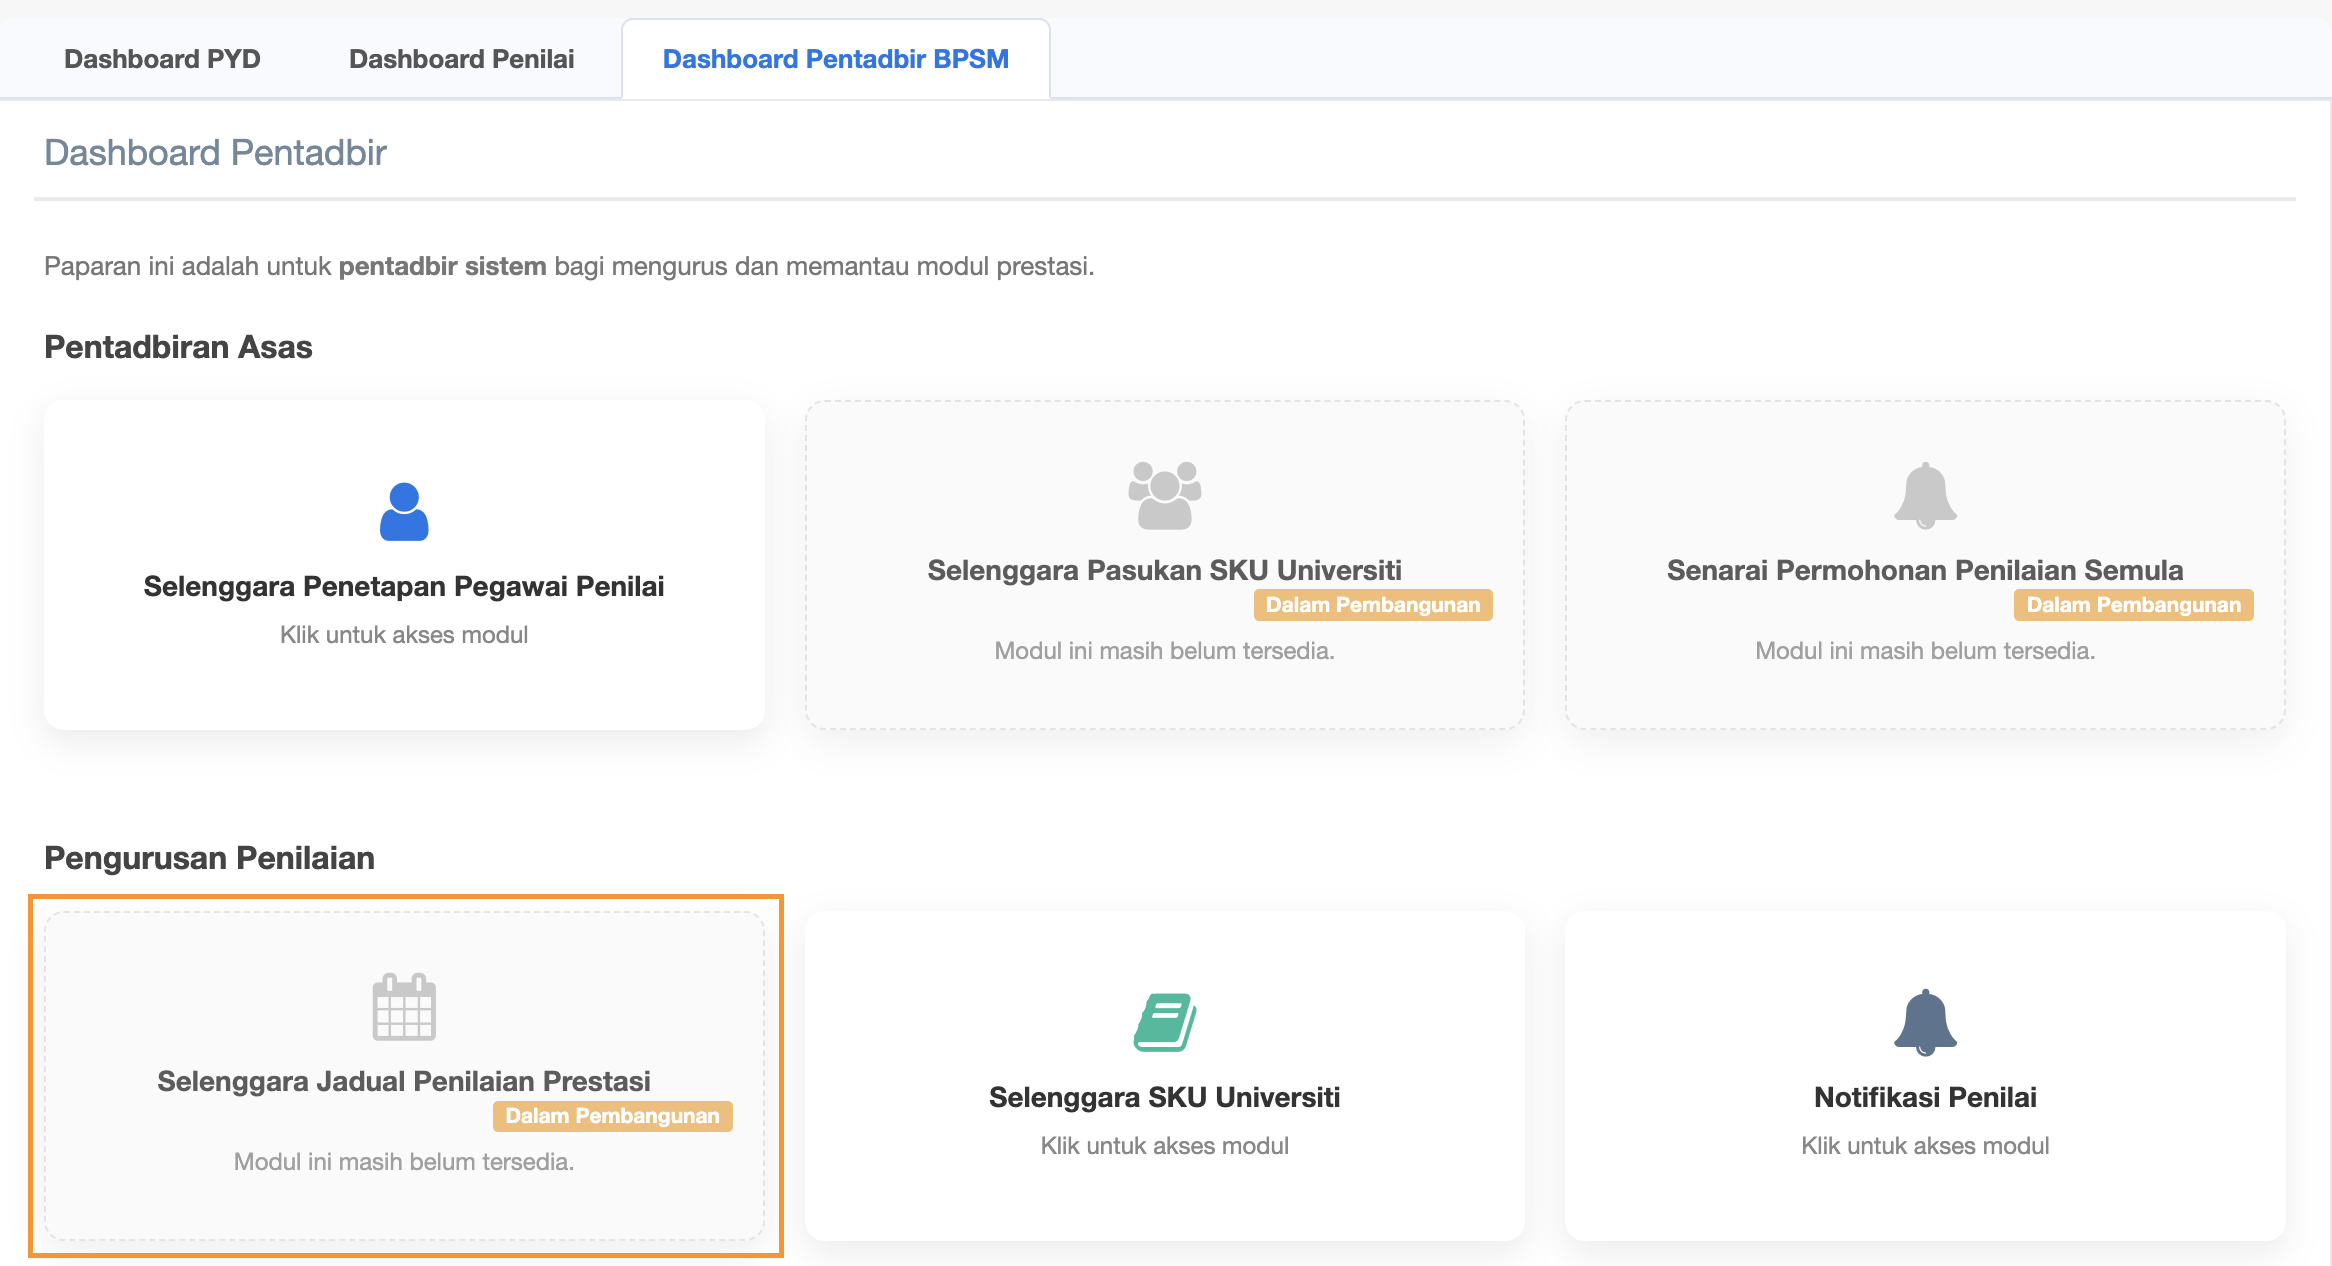Switch to the Dashboard PYD tab

click(162, 59)
